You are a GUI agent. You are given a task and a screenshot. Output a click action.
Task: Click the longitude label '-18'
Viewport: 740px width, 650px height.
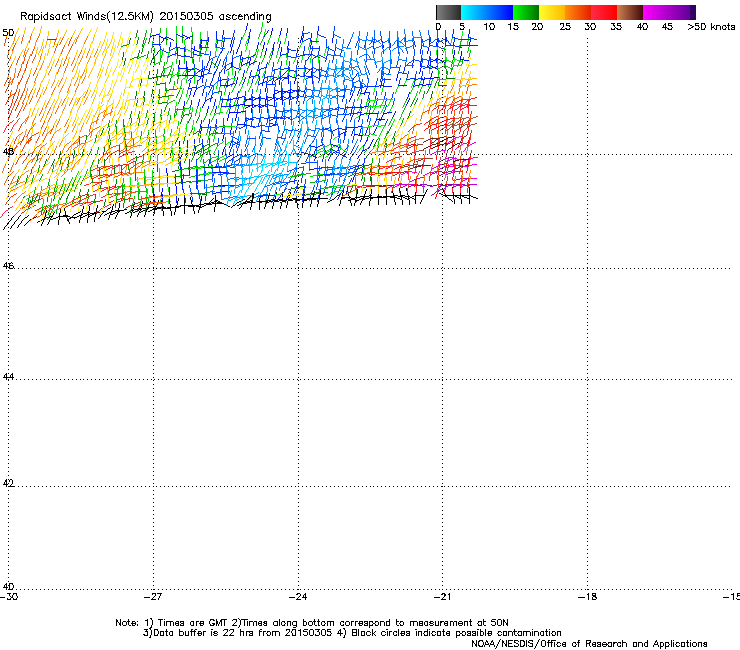click(x=587, y=597)
